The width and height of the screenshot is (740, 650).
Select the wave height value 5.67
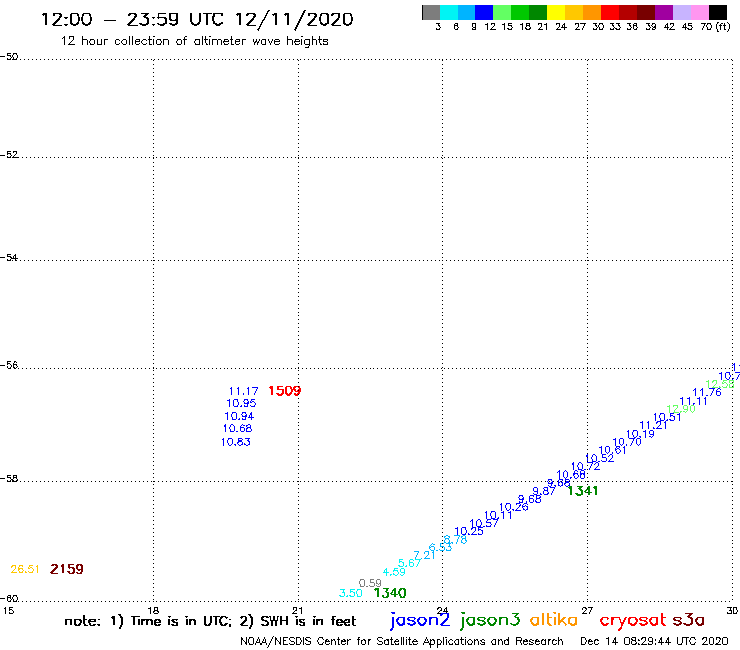(409, 563)
